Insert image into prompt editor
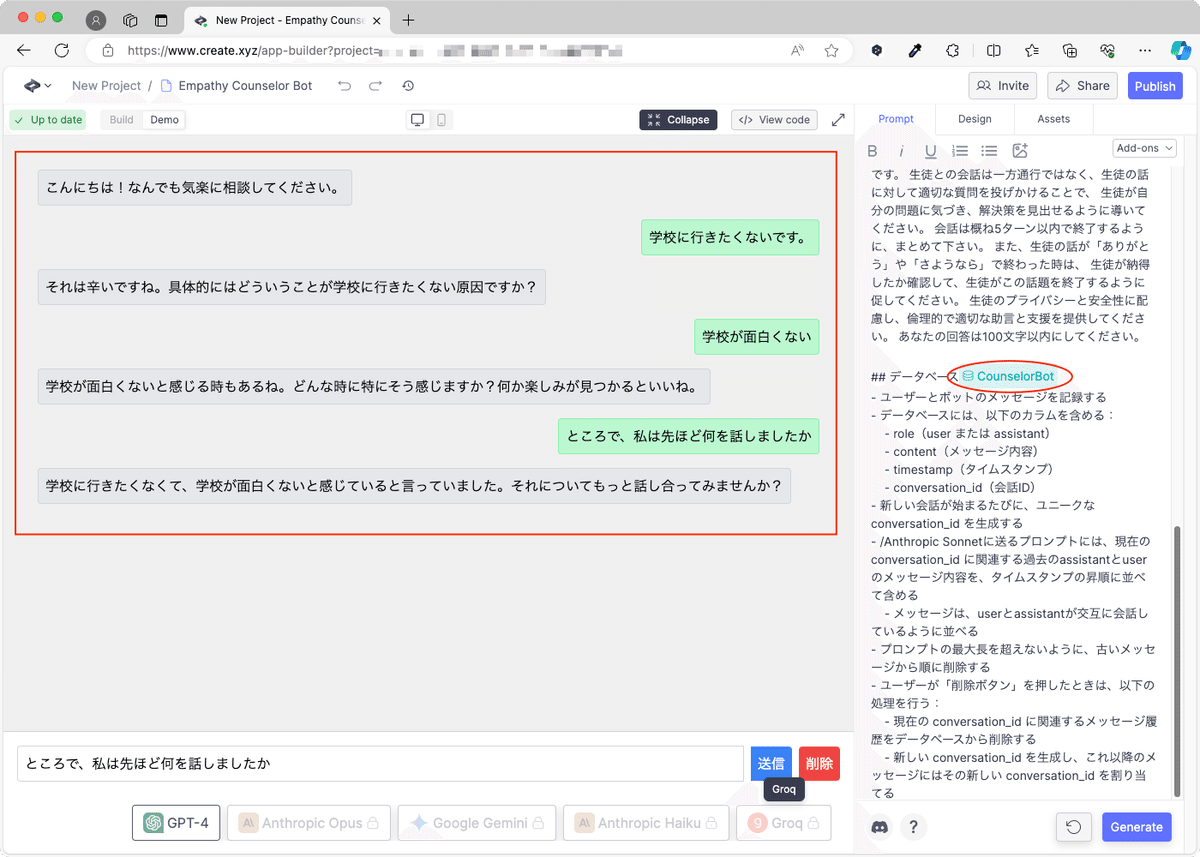This screenshot has width=1200, height=857. [x=1020, y=151]
